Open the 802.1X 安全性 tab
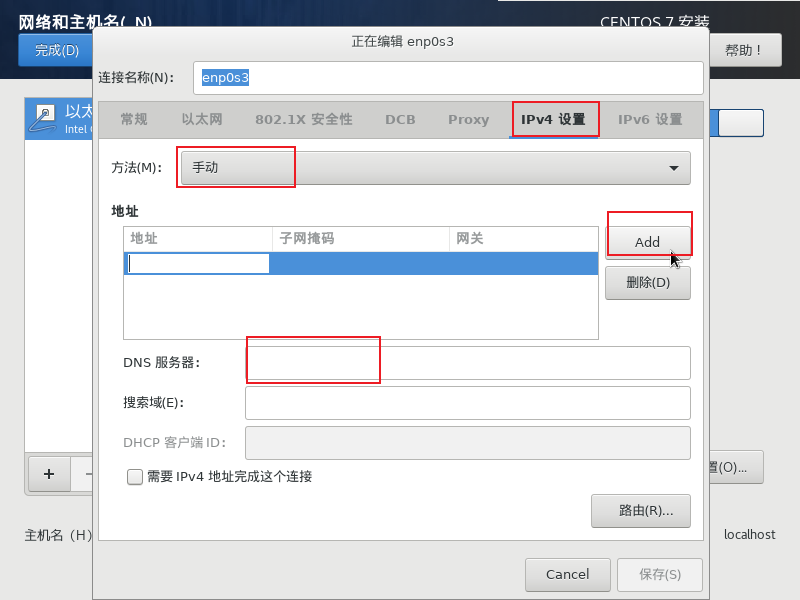The height and width of the screenshot is (600, 800). 304,119
